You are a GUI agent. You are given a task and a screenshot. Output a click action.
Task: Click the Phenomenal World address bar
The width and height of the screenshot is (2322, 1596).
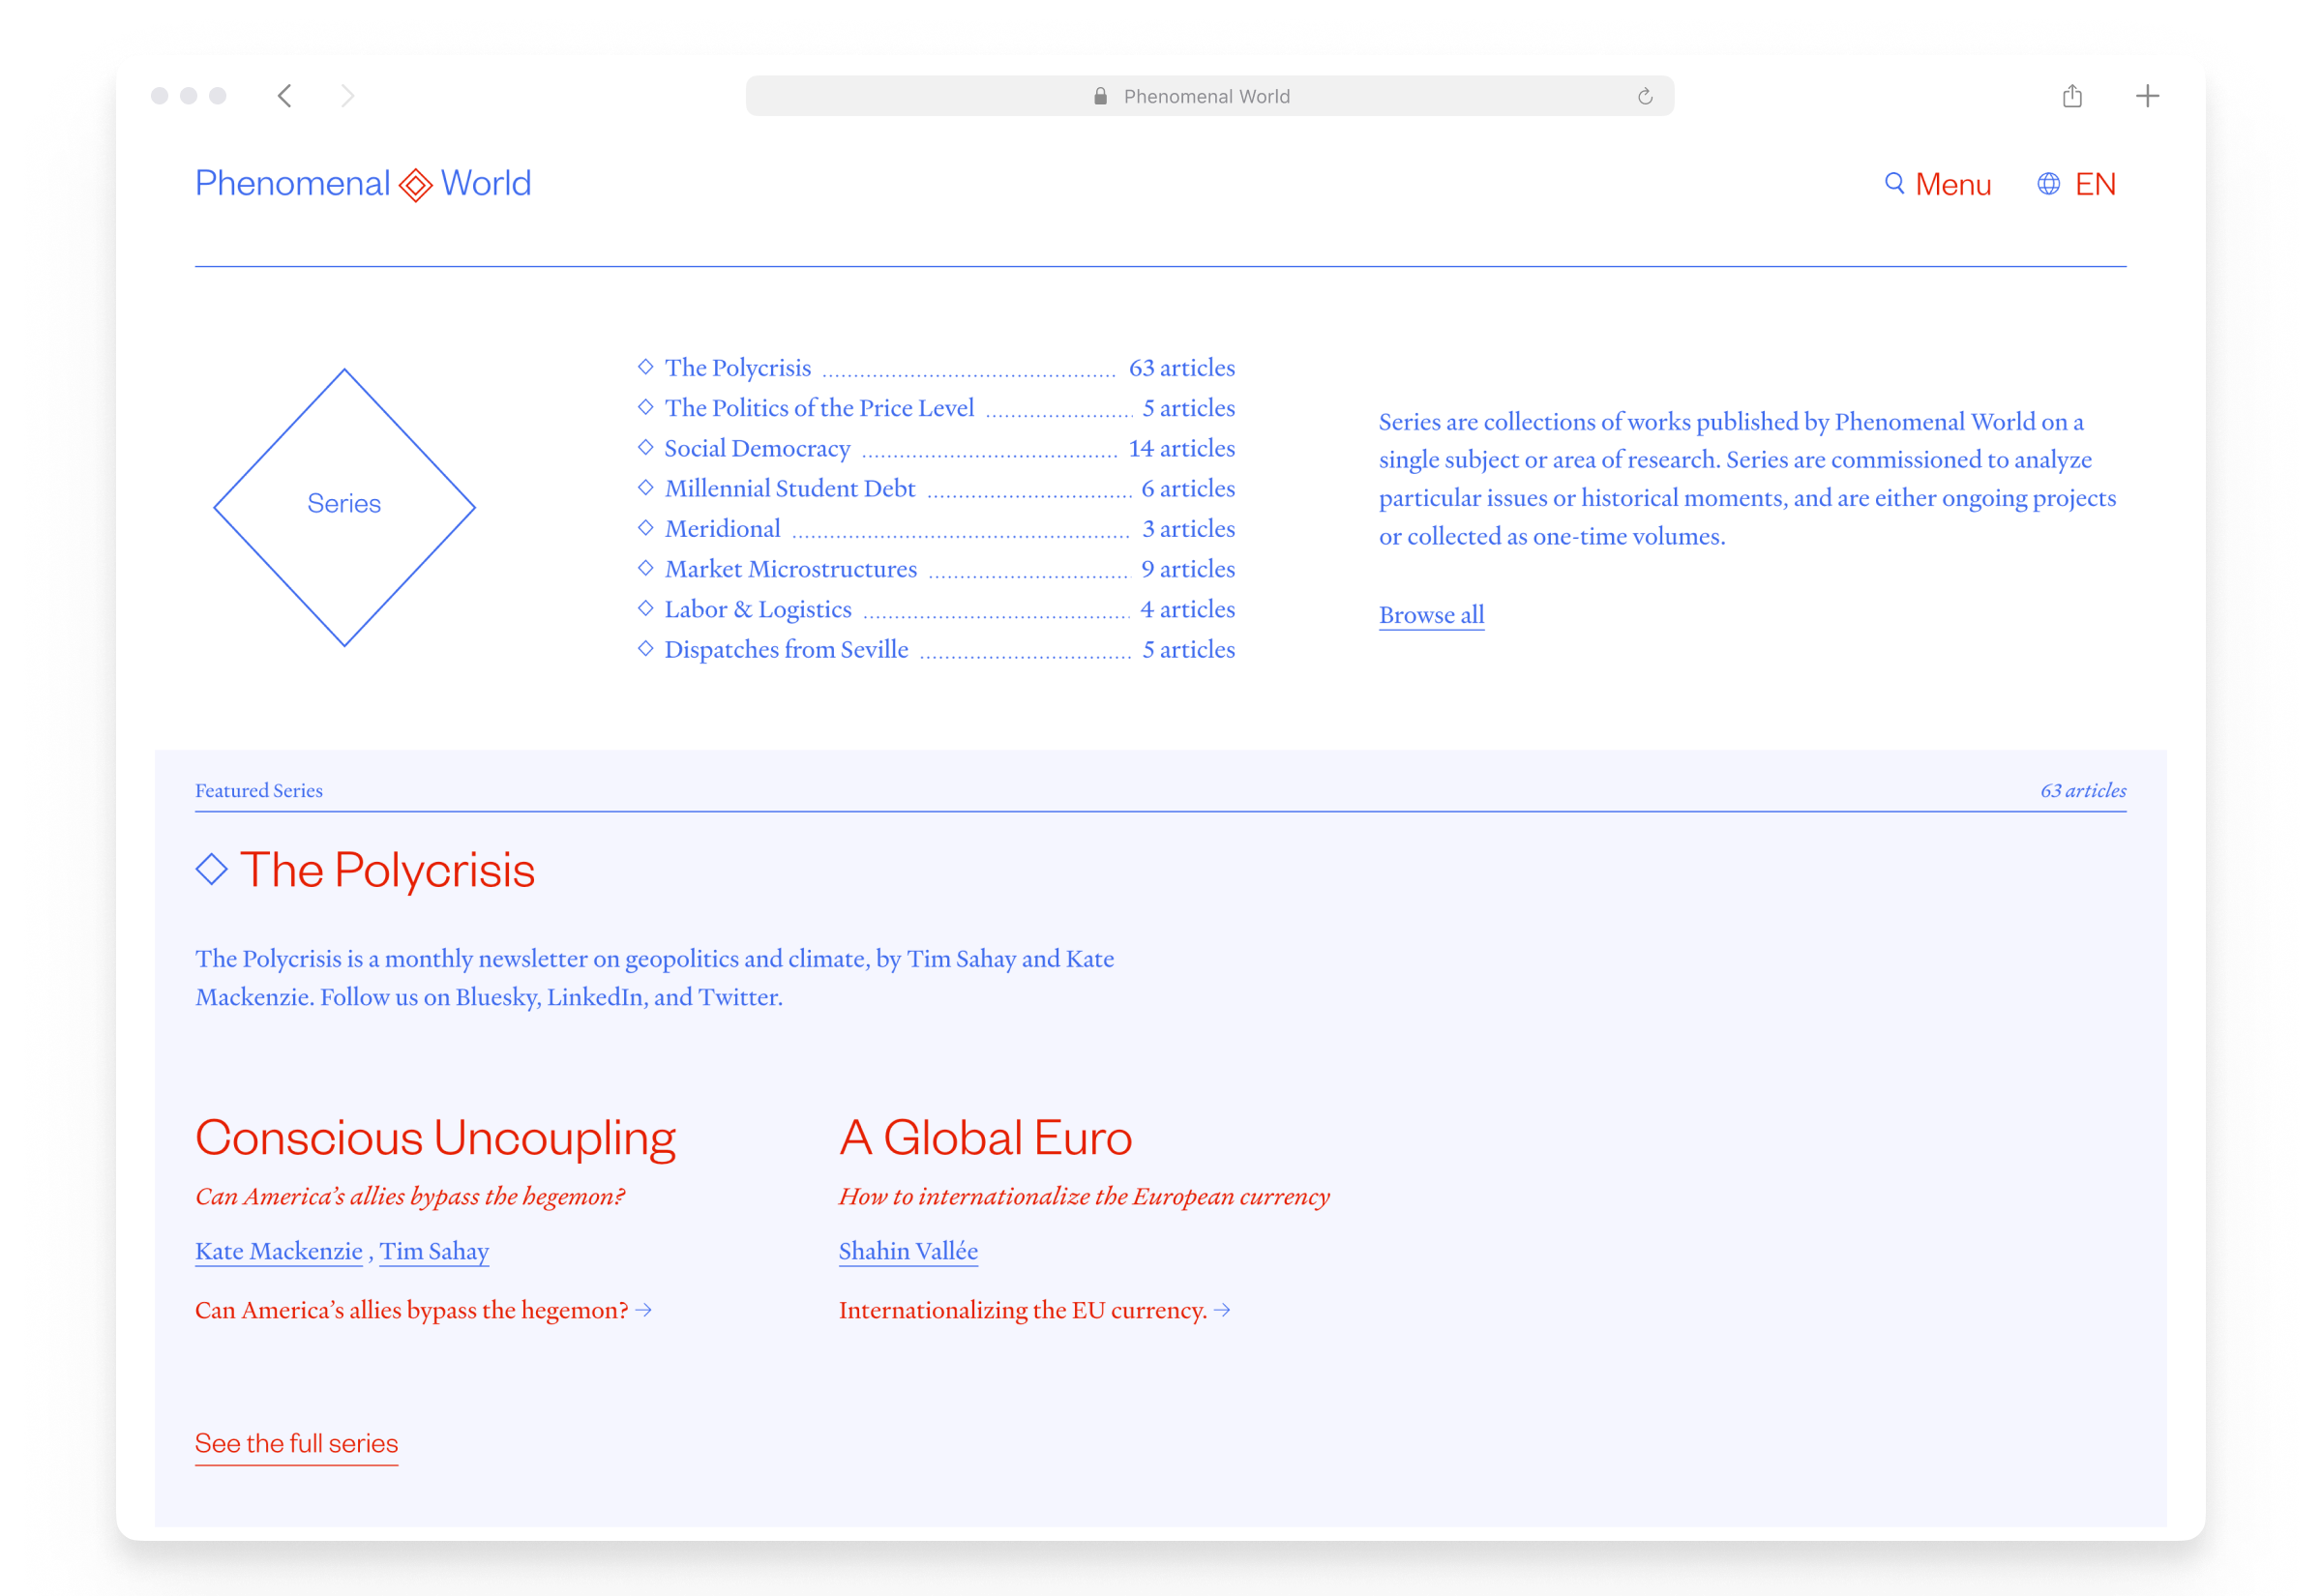point(1207,97)
